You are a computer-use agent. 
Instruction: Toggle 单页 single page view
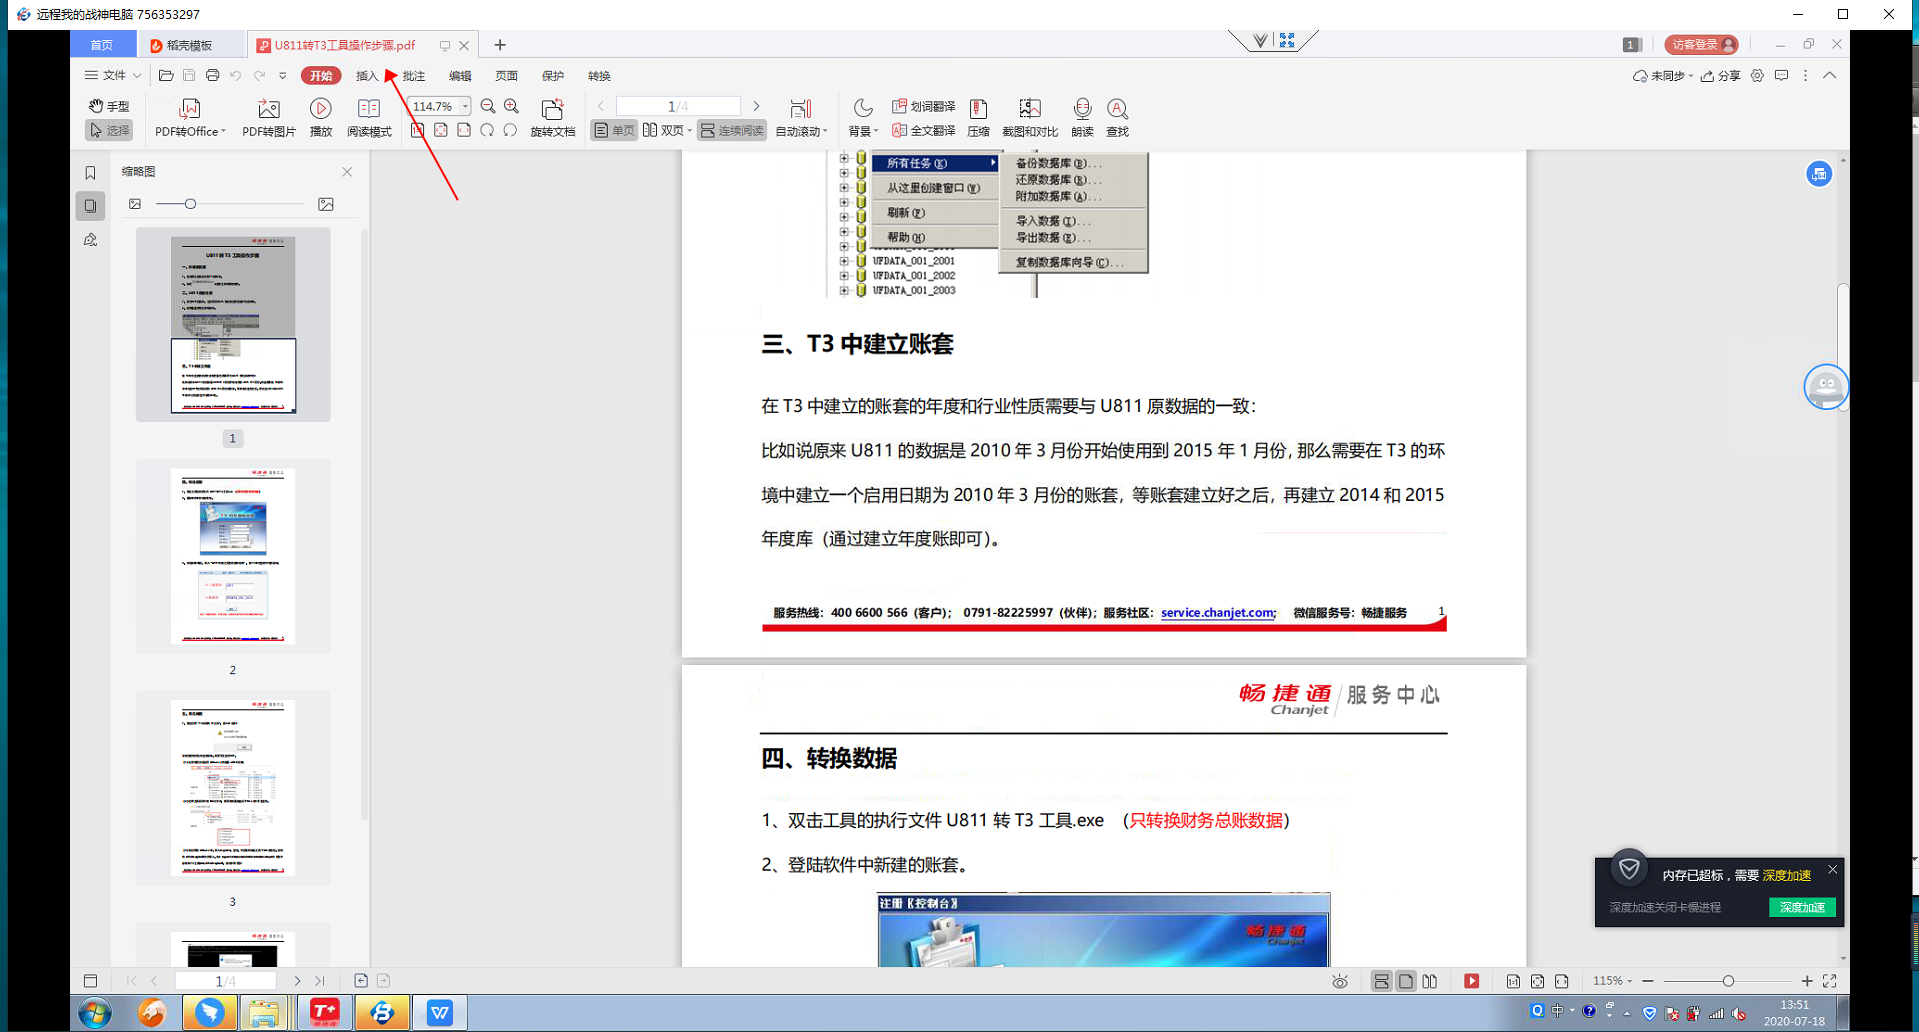point(614,130)
